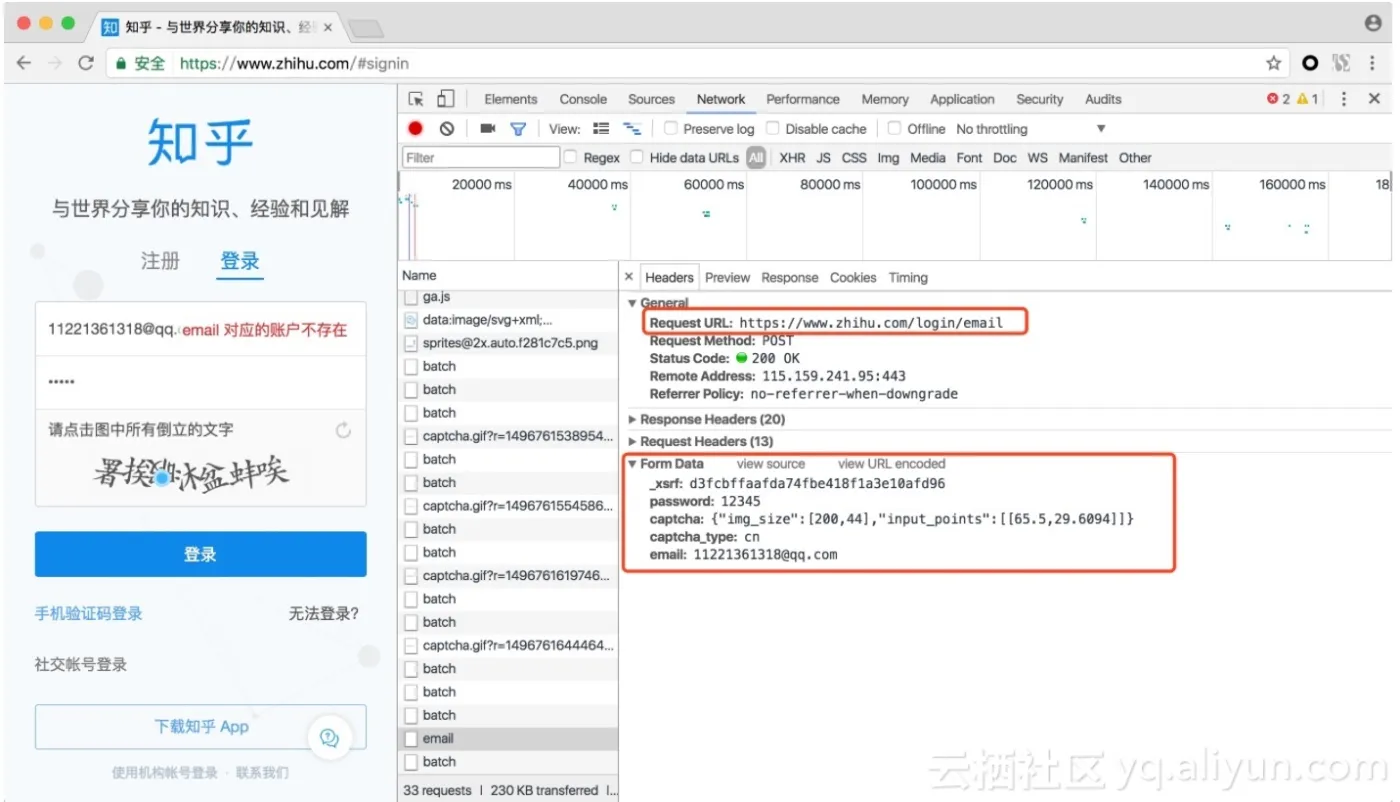Viewport: 1400px width, 802px height.
Task: Close the request details pane X
Action: point(629,277)
